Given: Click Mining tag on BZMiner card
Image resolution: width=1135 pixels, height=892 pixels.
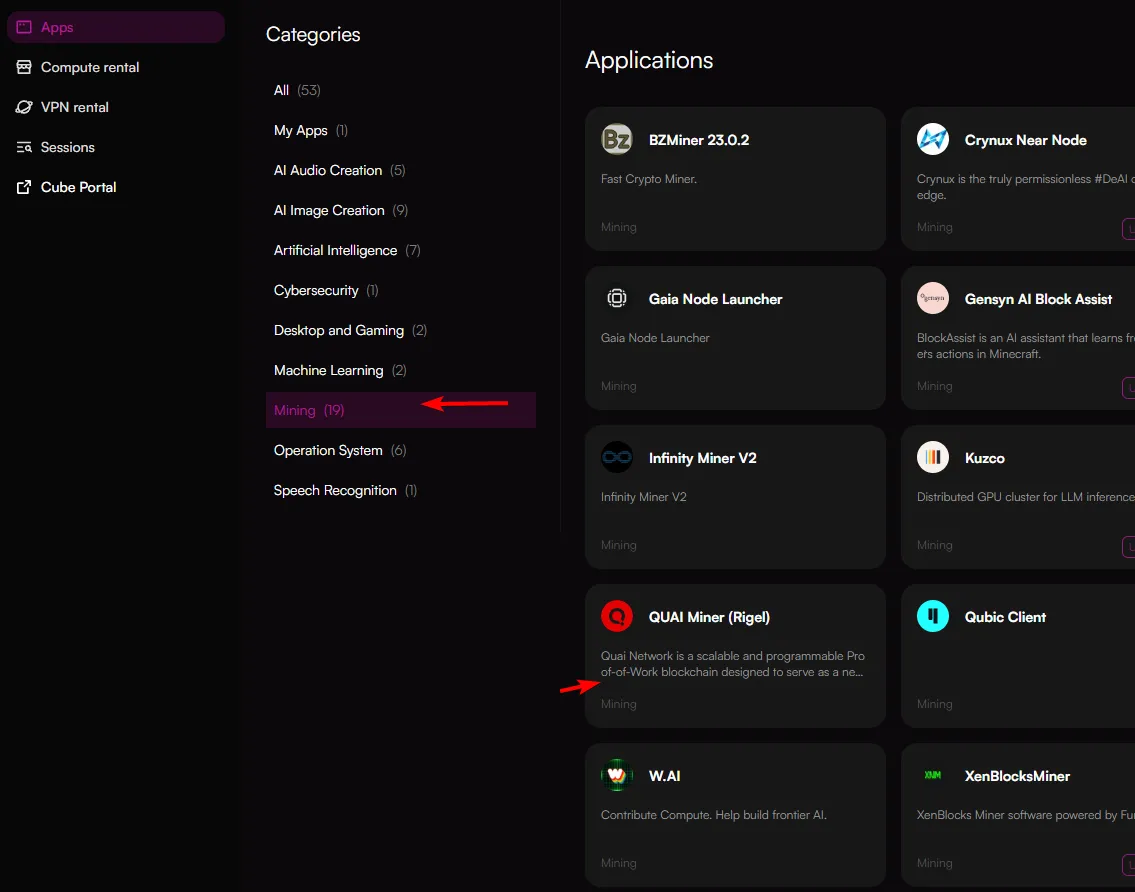Looking at the screenshot, I should pyautogui.click(x=618, y=227).
